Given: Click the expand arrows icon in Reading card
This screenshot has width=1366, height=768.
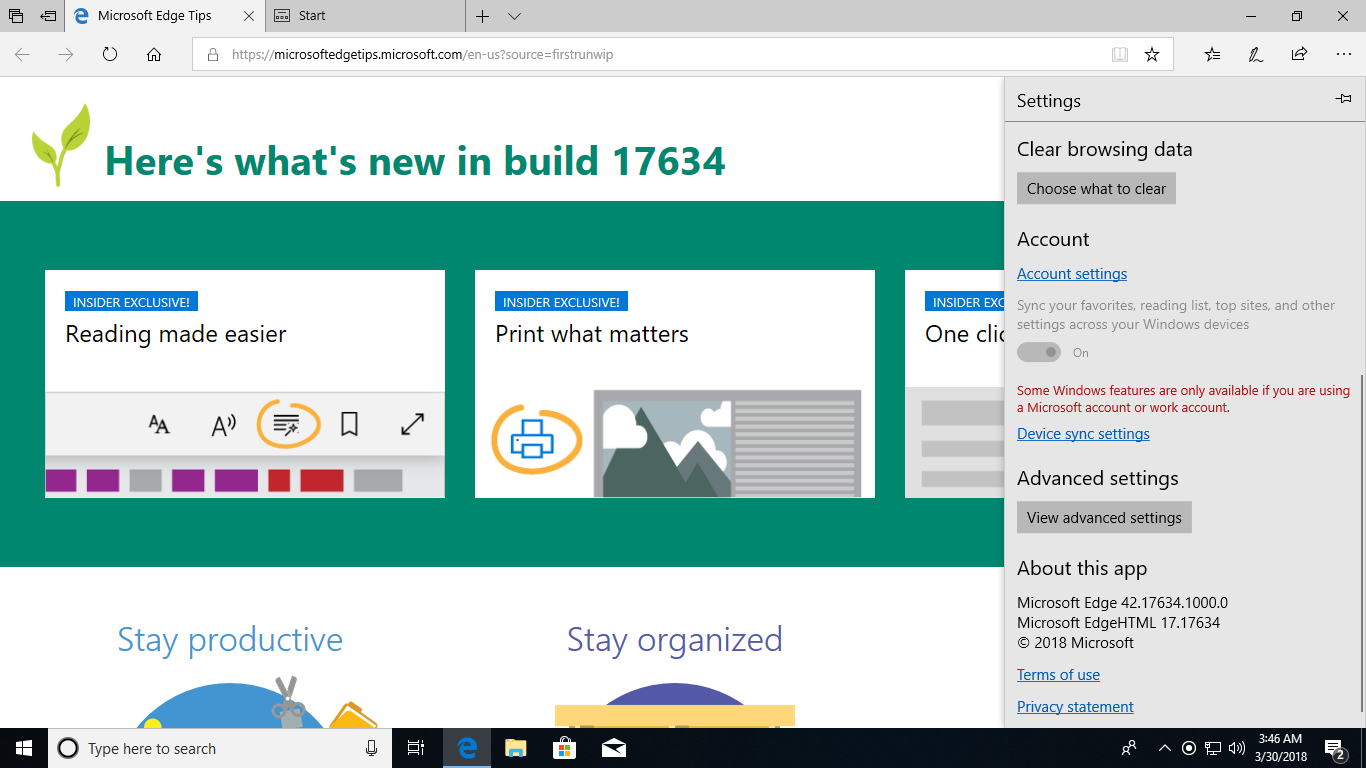Looking at the screenshot, I should pyautogui.click(x=412, y=424).
